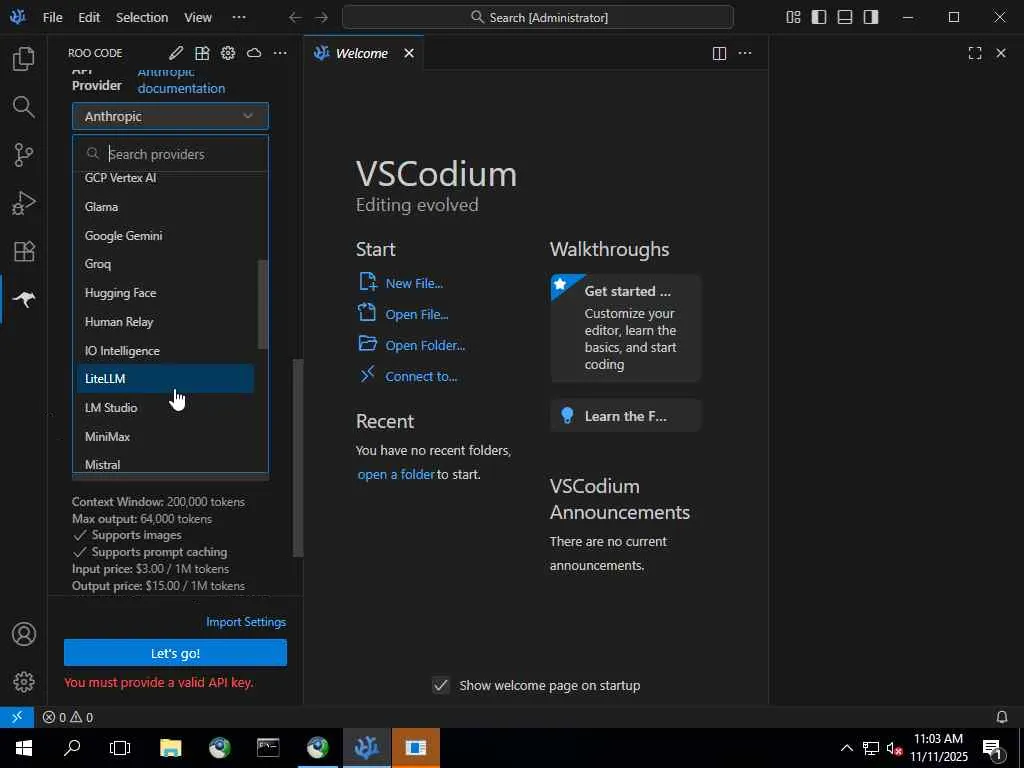Open editor more actions ellipsis
The height and width of the screenshot is (768, 1024).
pos(745,54)
